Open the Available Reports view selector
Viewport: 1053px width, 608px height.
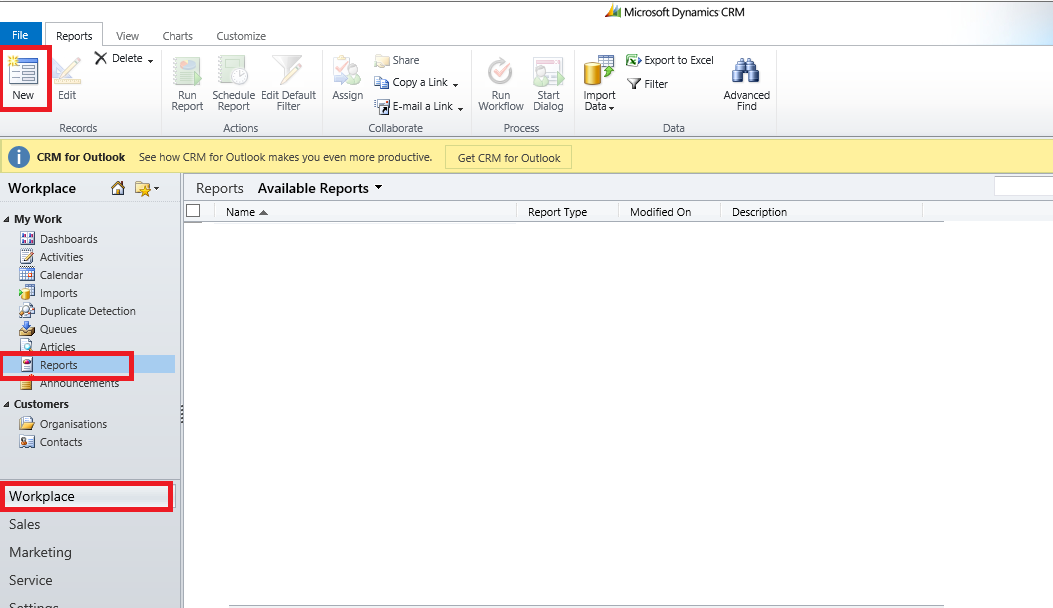[320, 189]
